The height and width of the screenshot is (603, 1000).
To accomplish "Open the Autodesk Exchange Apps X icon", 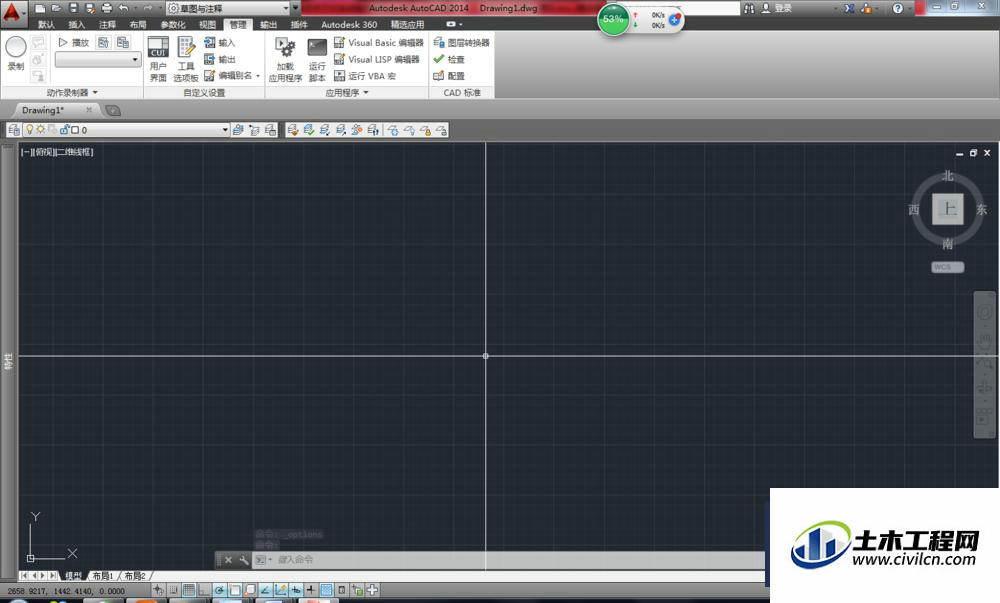I will pyautogui.click(x=849, y=8).
